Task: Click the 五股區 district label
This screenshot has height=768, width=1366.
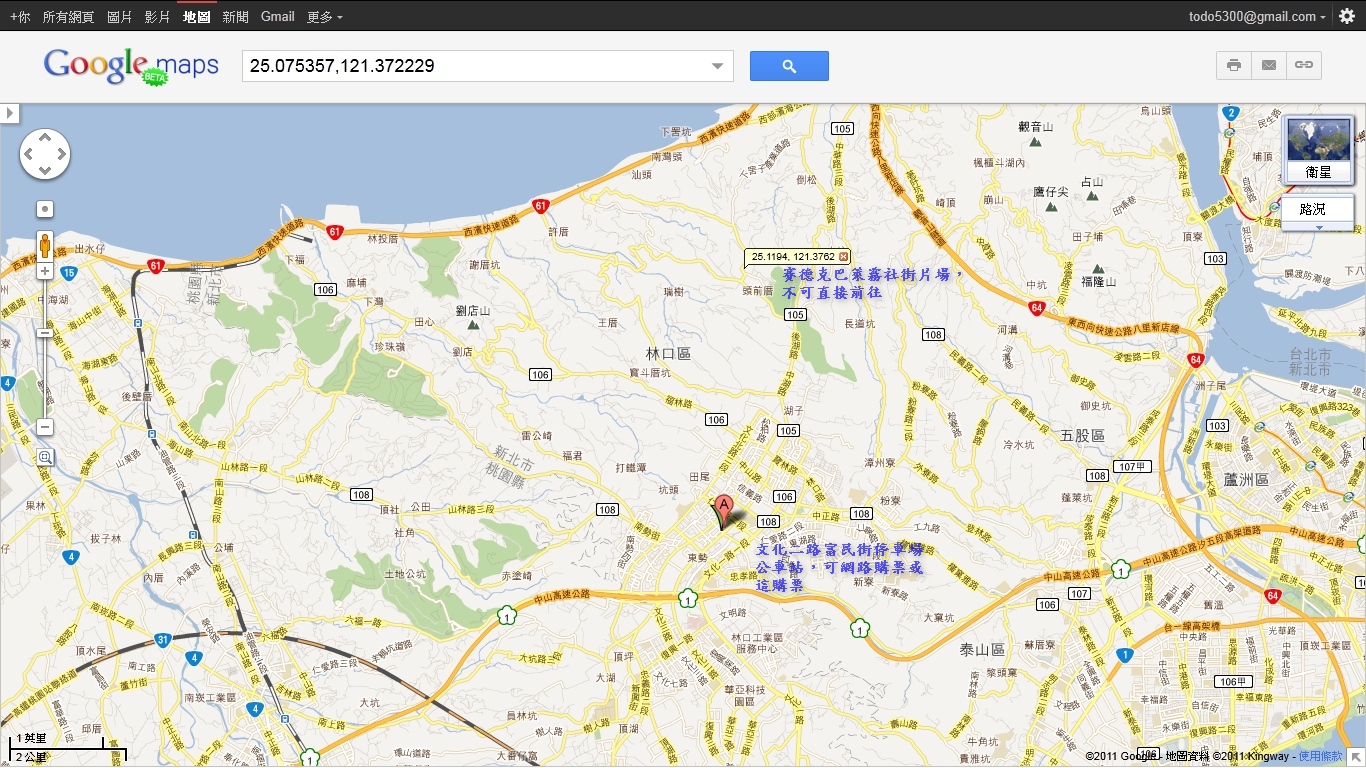Action: point(1083,436)
